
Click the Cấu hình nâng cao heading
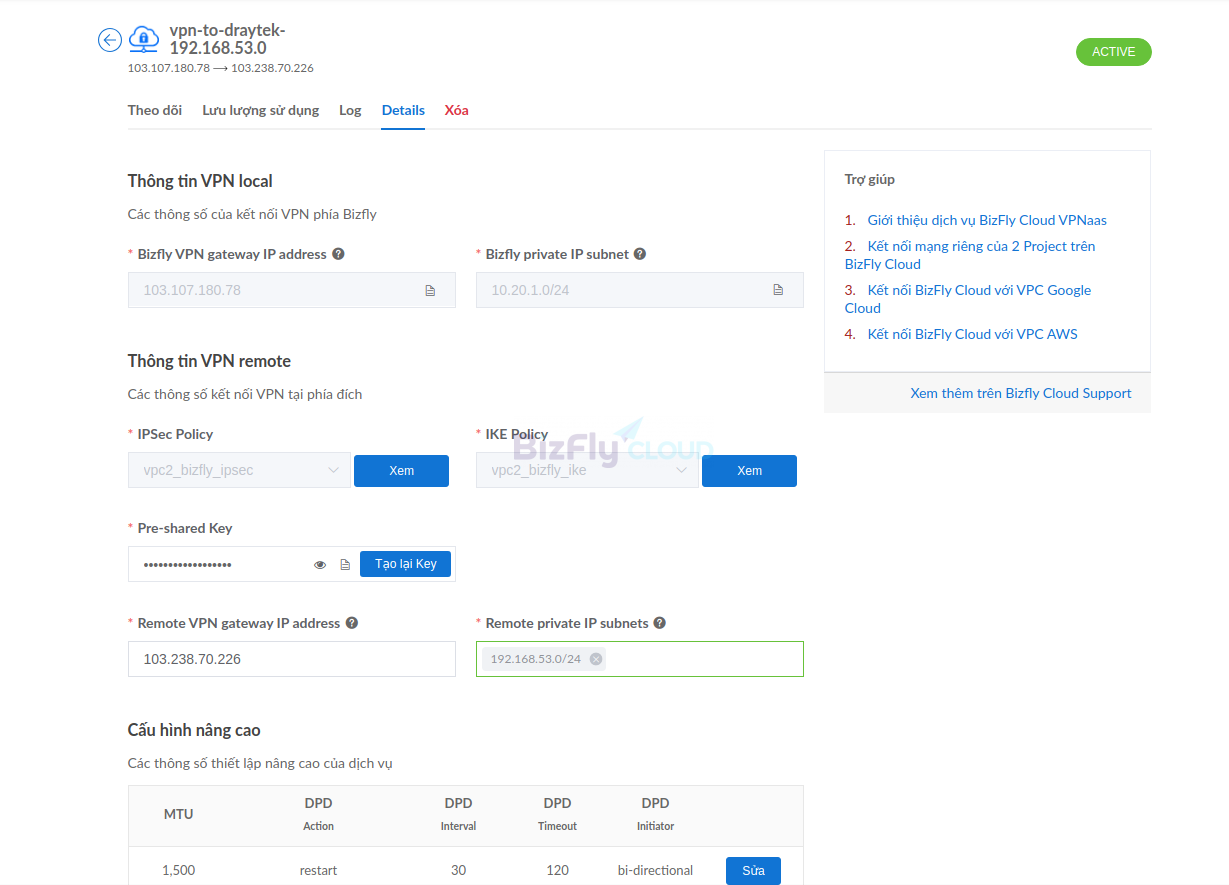coord(194,730)
